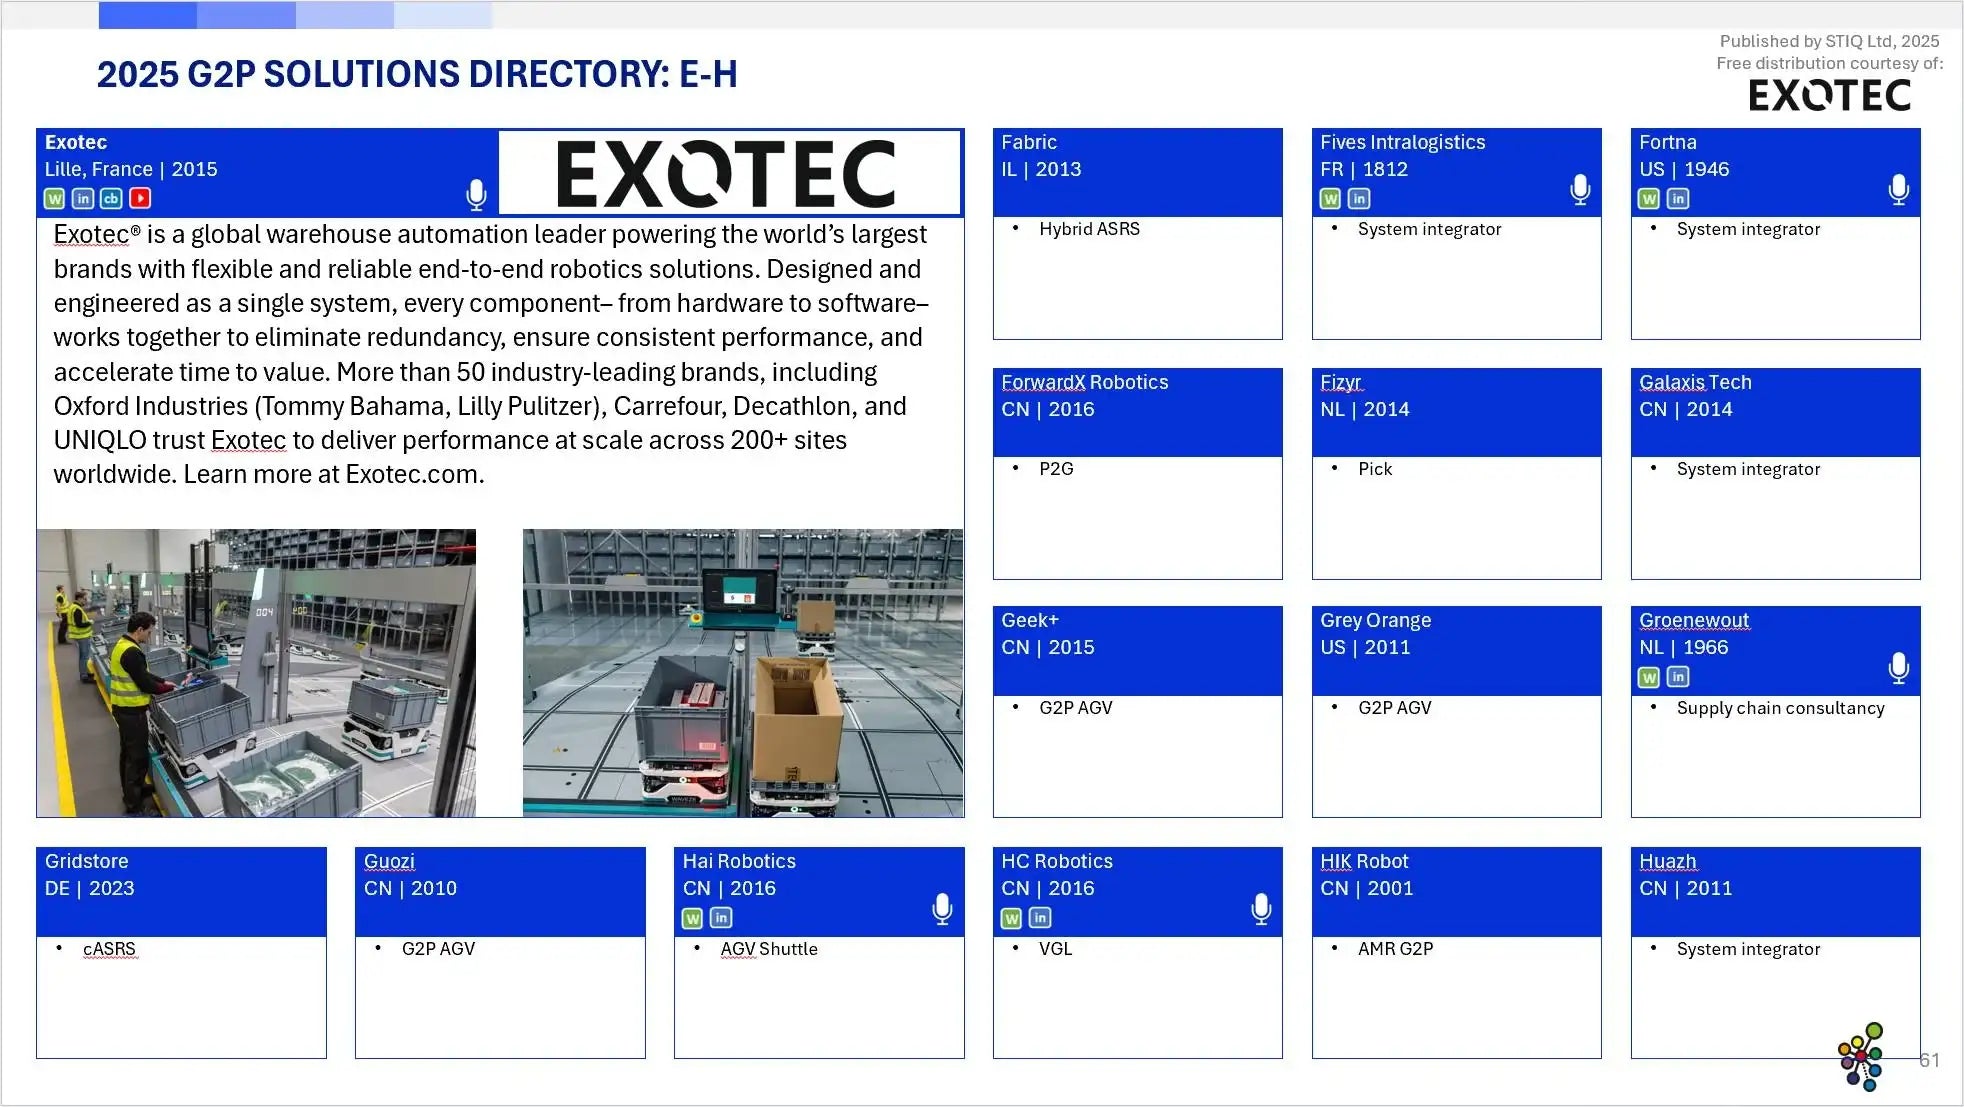Click the EXOTEC logo under 'Free distribution courtesy of'

pos(1830,96)
